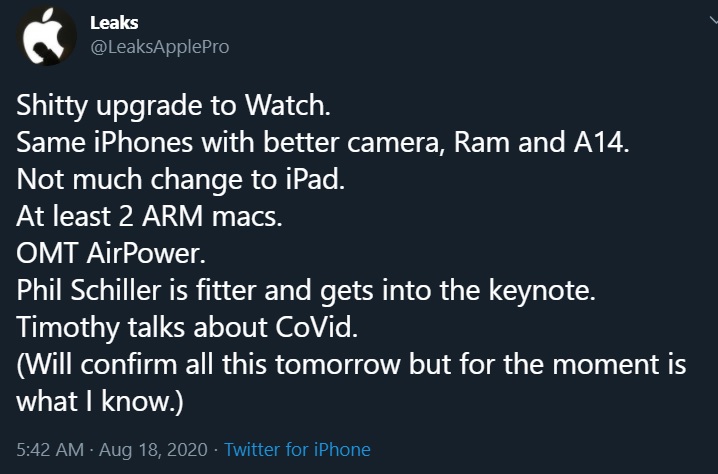Image resolution: width=718 pixels, height=474 pixels.
Task: Click the Aug 18, 2020 date
Action: click(152, 449)
